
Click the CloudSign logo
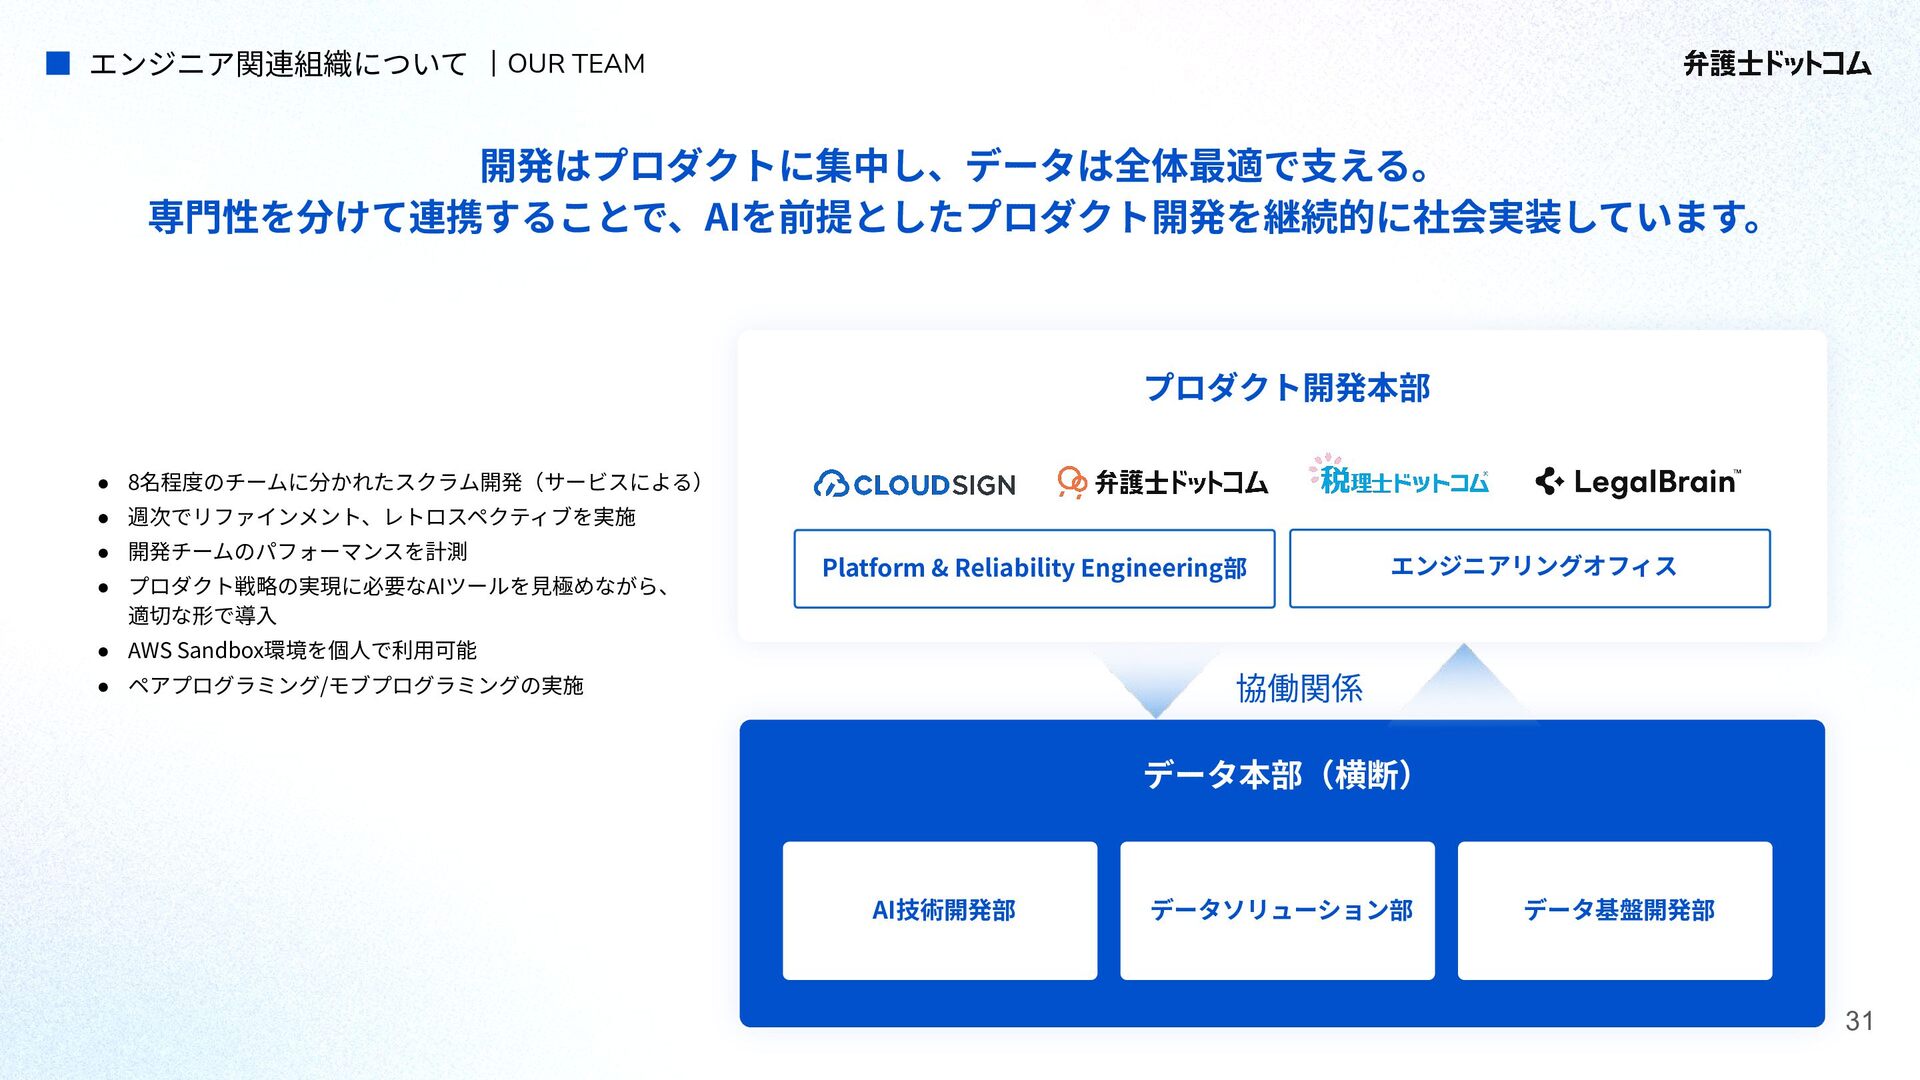point(914,484)
